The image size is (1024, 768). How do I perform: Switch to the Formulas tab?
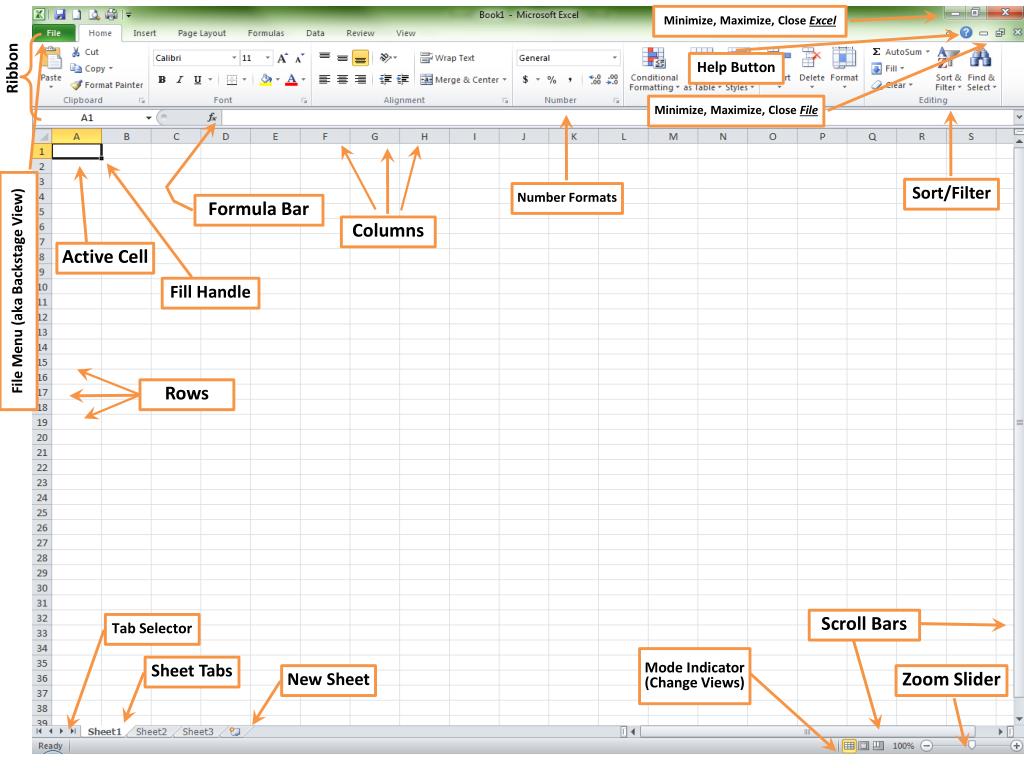coord(266,33)
